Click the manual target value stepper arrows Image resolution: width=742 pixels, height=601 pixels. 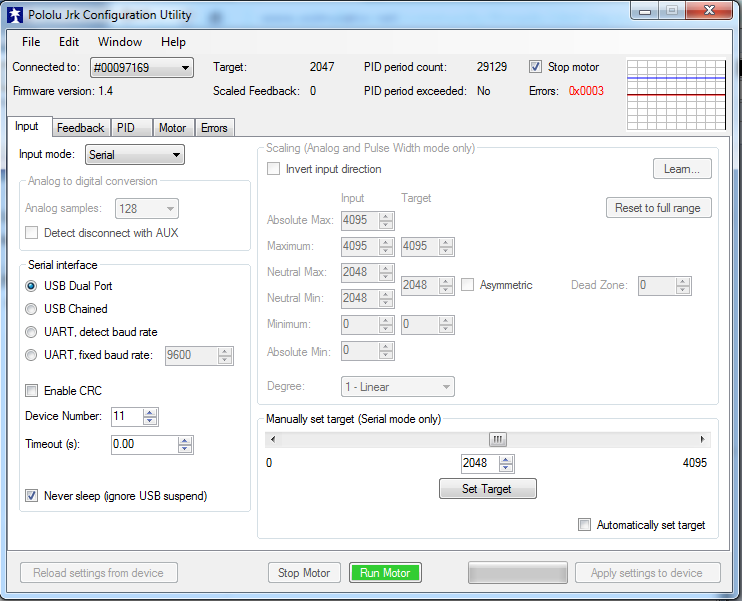[x=506, y=463]
